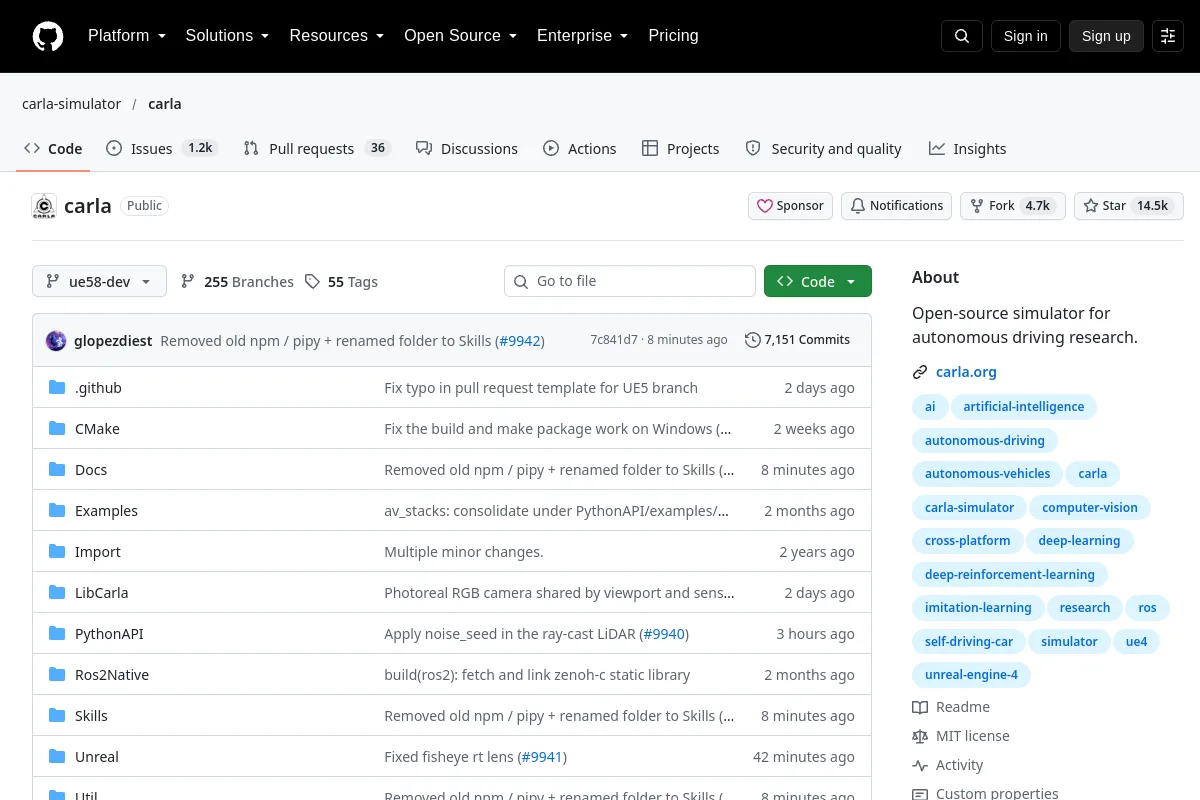Image resolution: width=1200 pixels, height=800 pixels.
Task: Expand the Open Source menu
Action: pyautogui.click(x=460, y=36)
